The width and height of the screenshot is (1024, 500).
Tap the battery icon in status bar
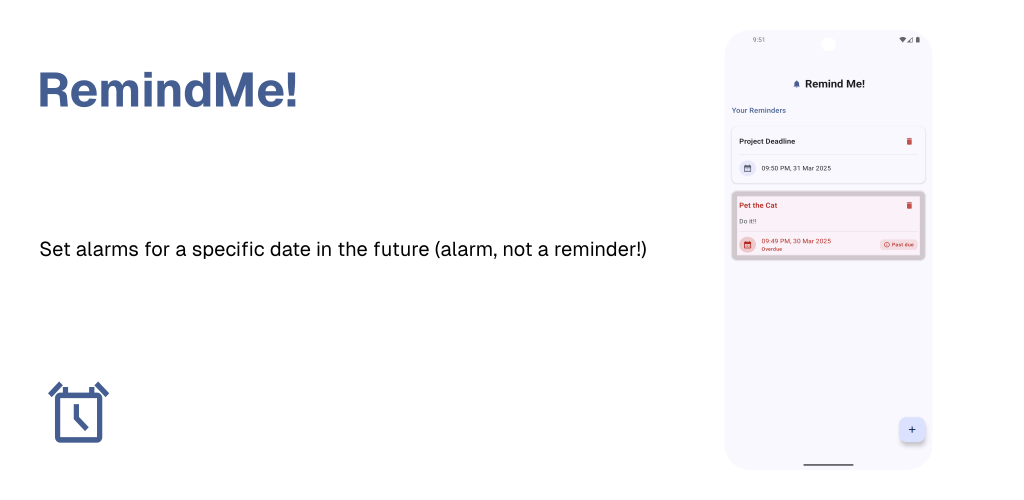tap(917, 40)
